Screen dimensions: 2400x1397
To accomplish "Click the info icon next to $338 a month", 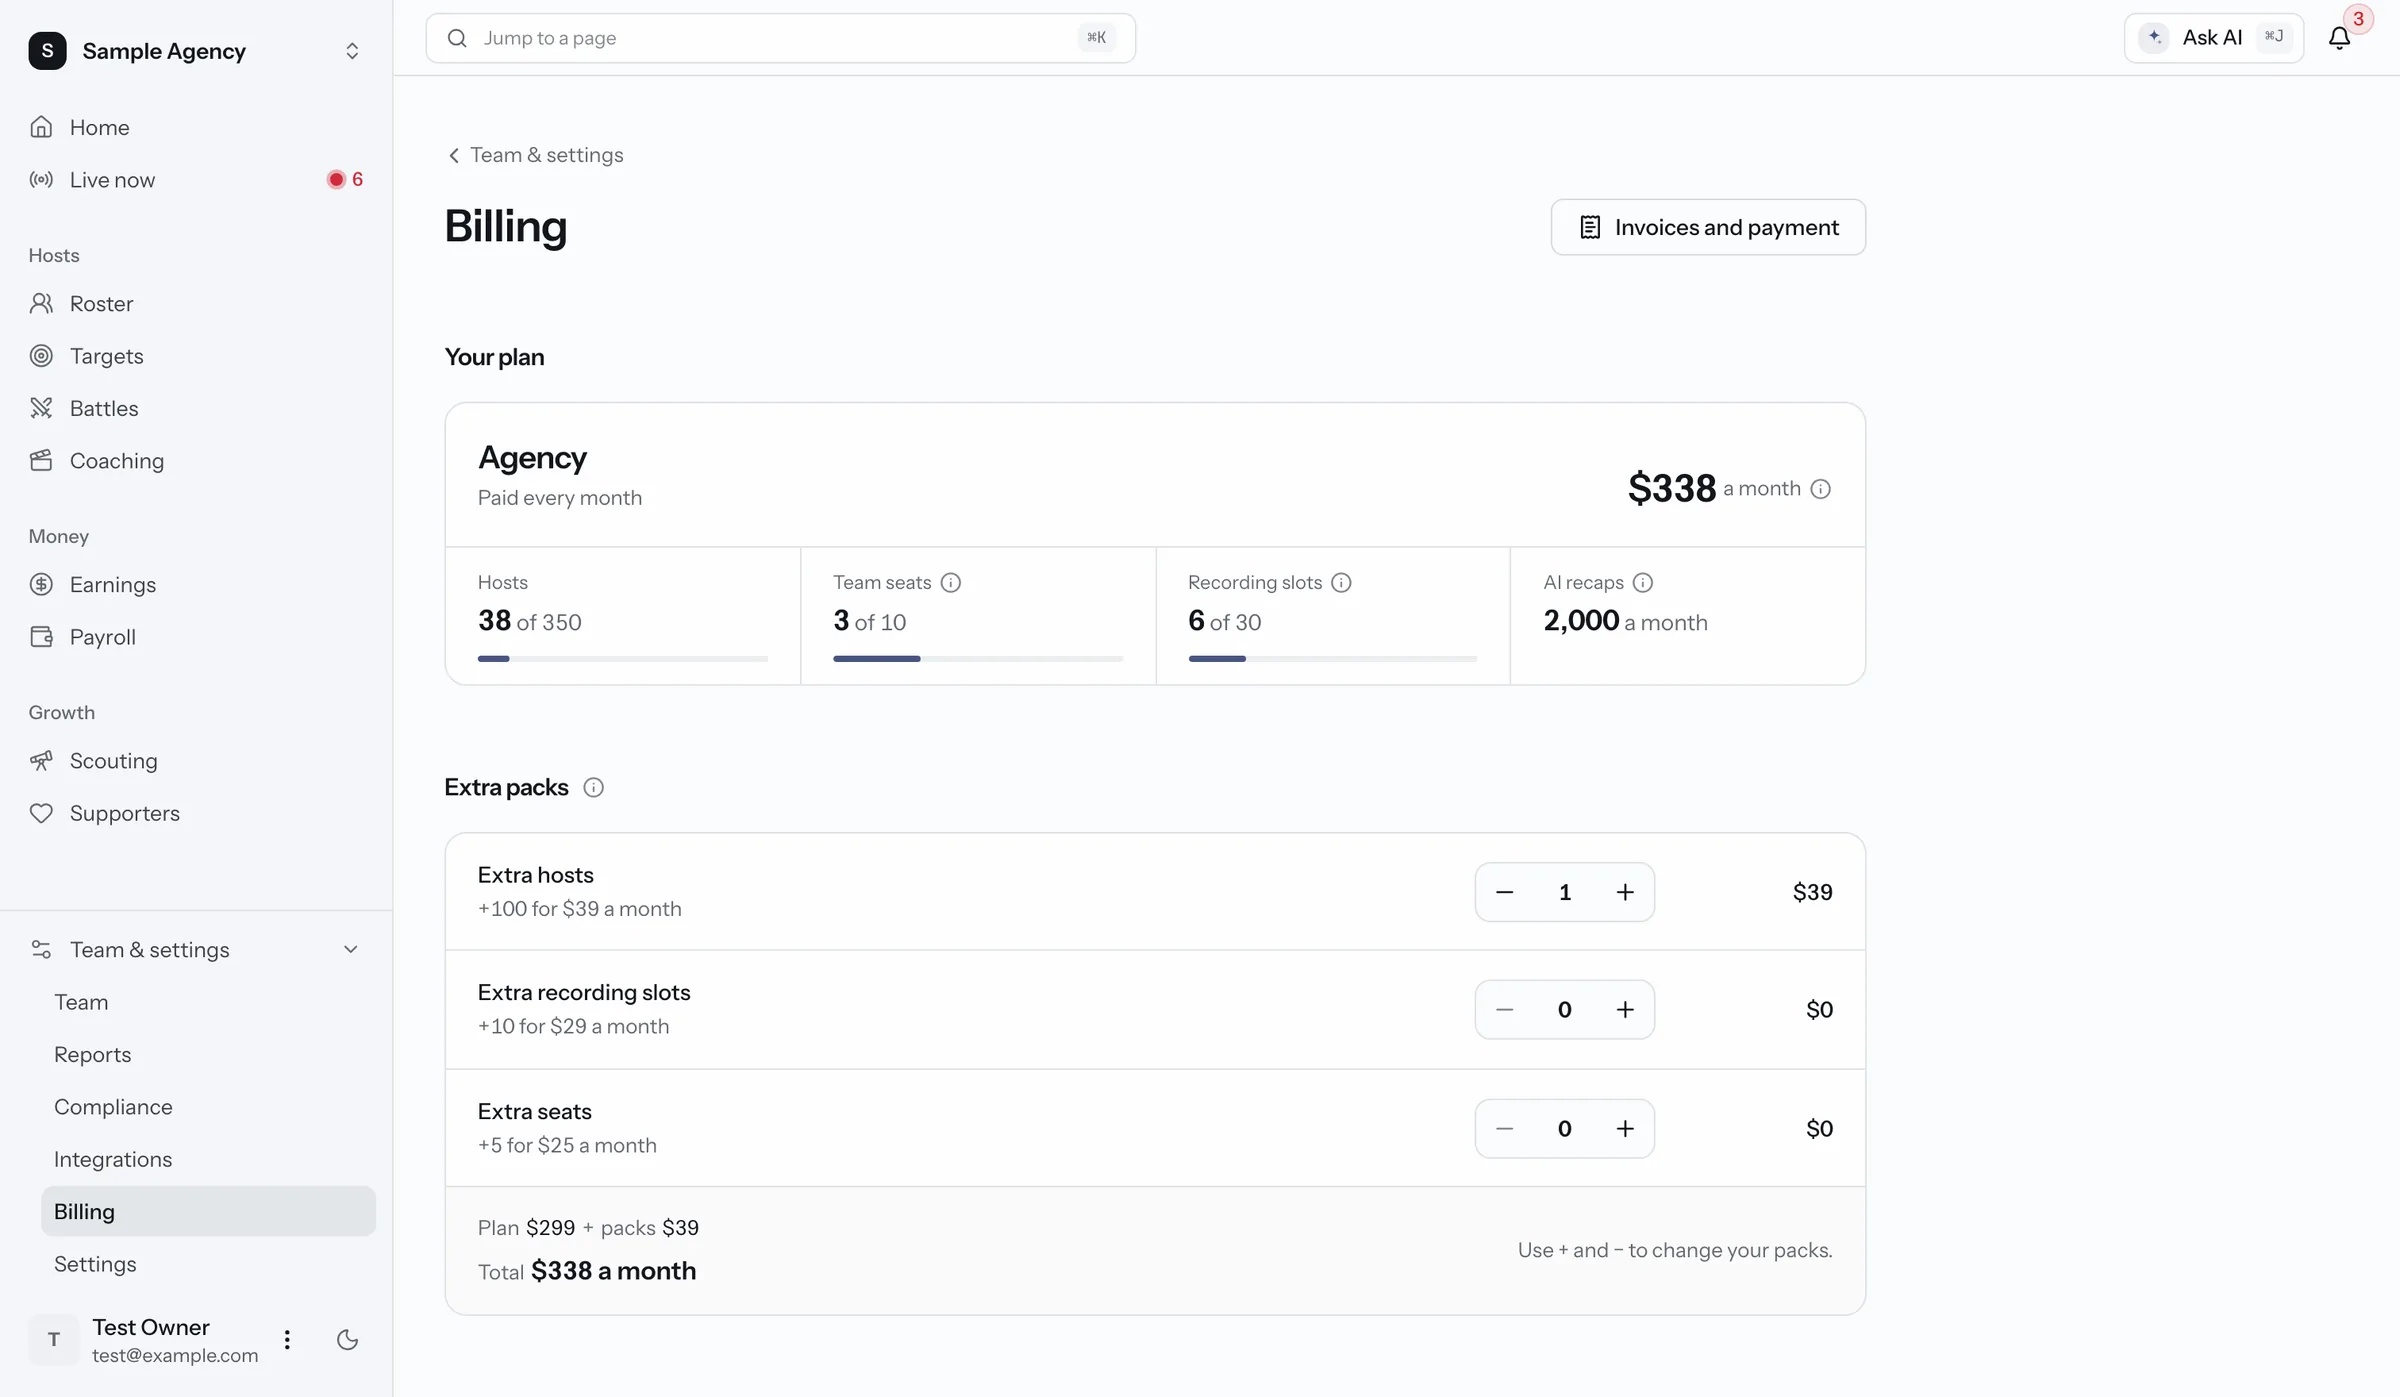I will pos(1821,489).
